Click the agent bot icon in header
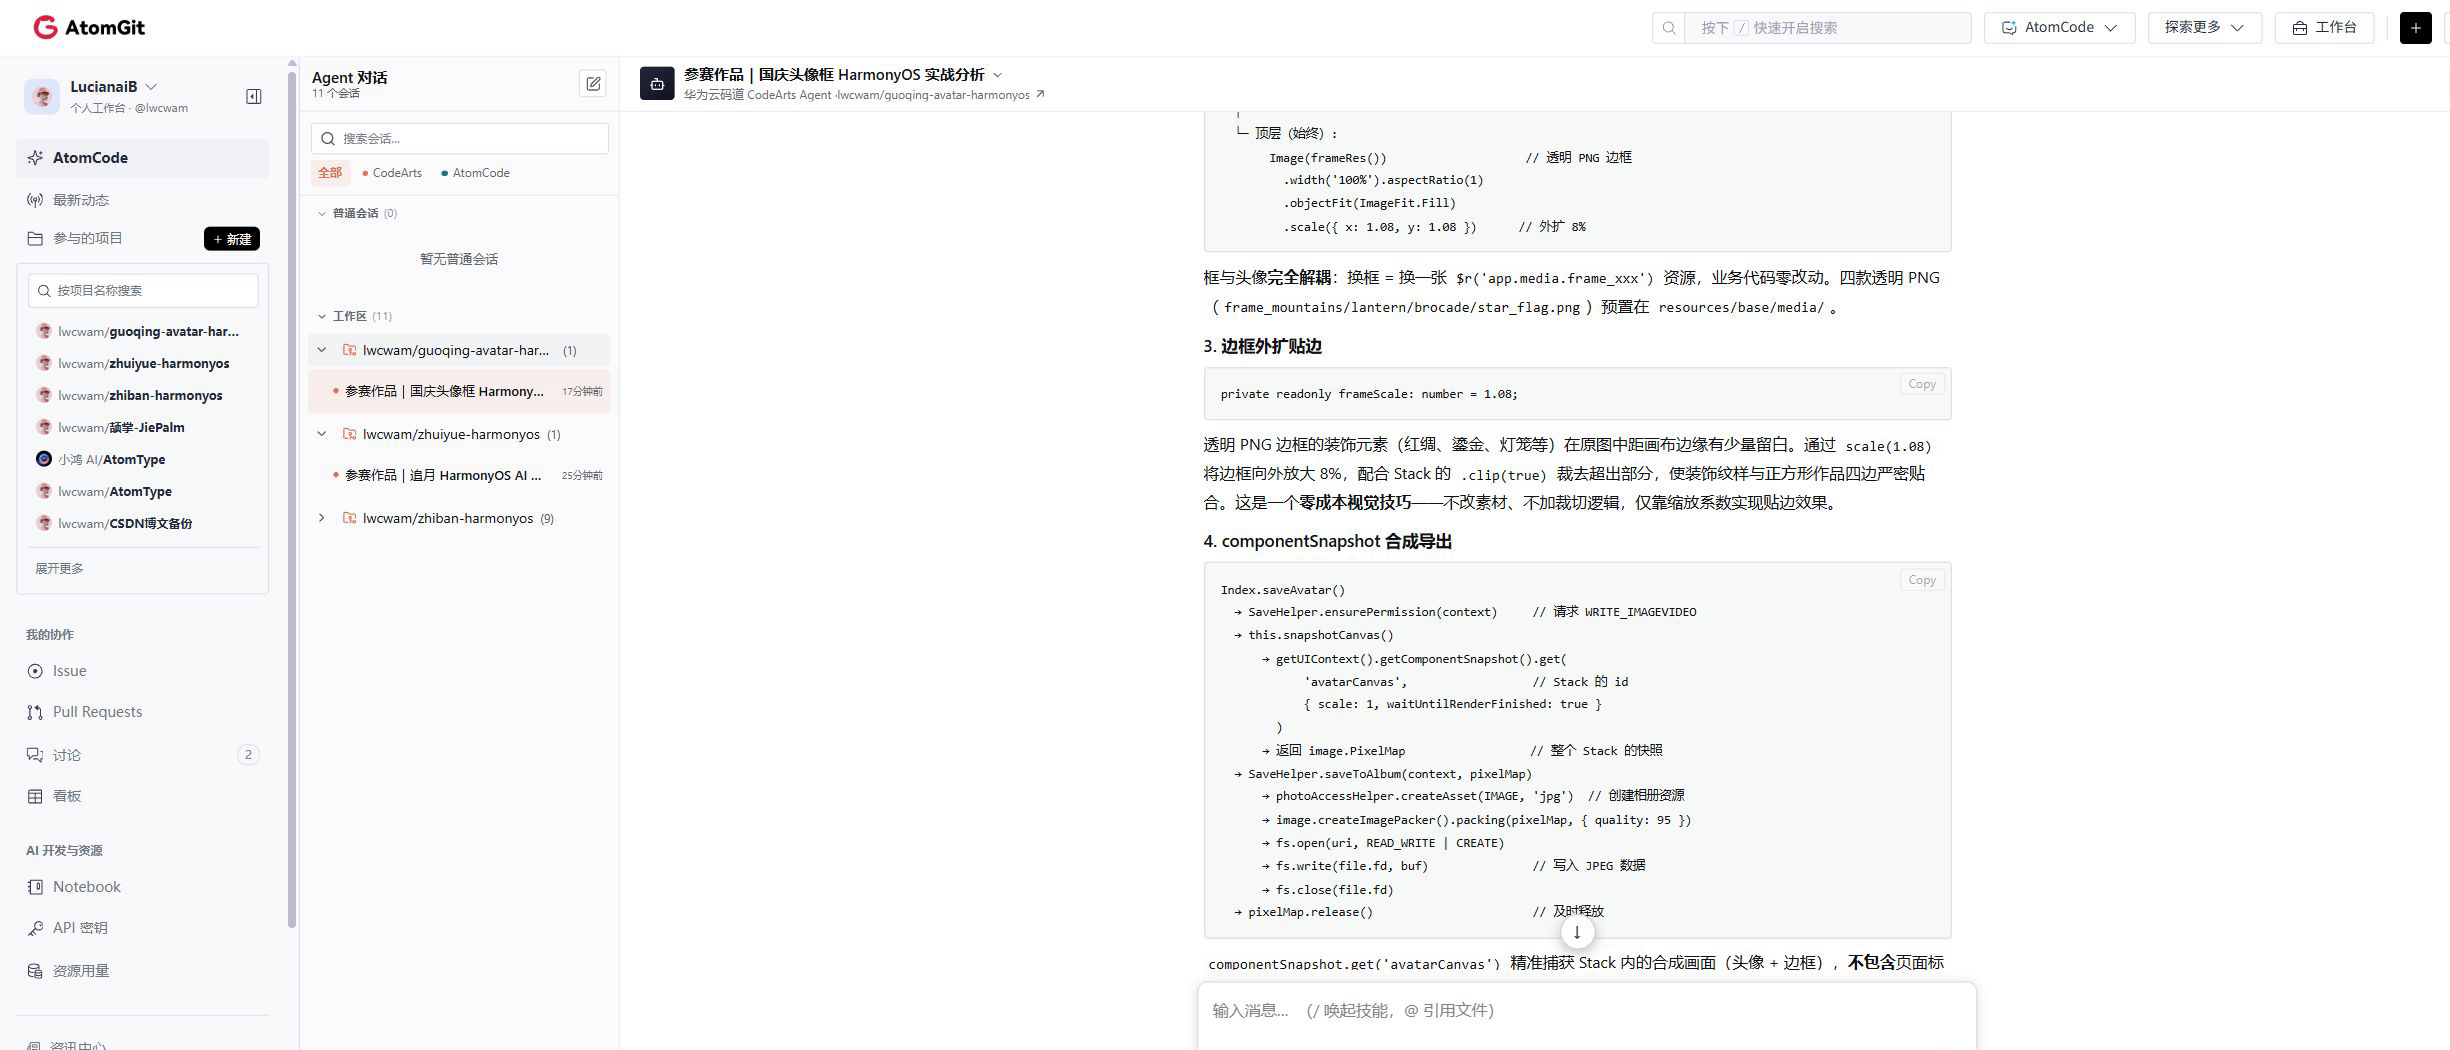The width and height of the screenshot is (2450, 1050). click(657, 84)
